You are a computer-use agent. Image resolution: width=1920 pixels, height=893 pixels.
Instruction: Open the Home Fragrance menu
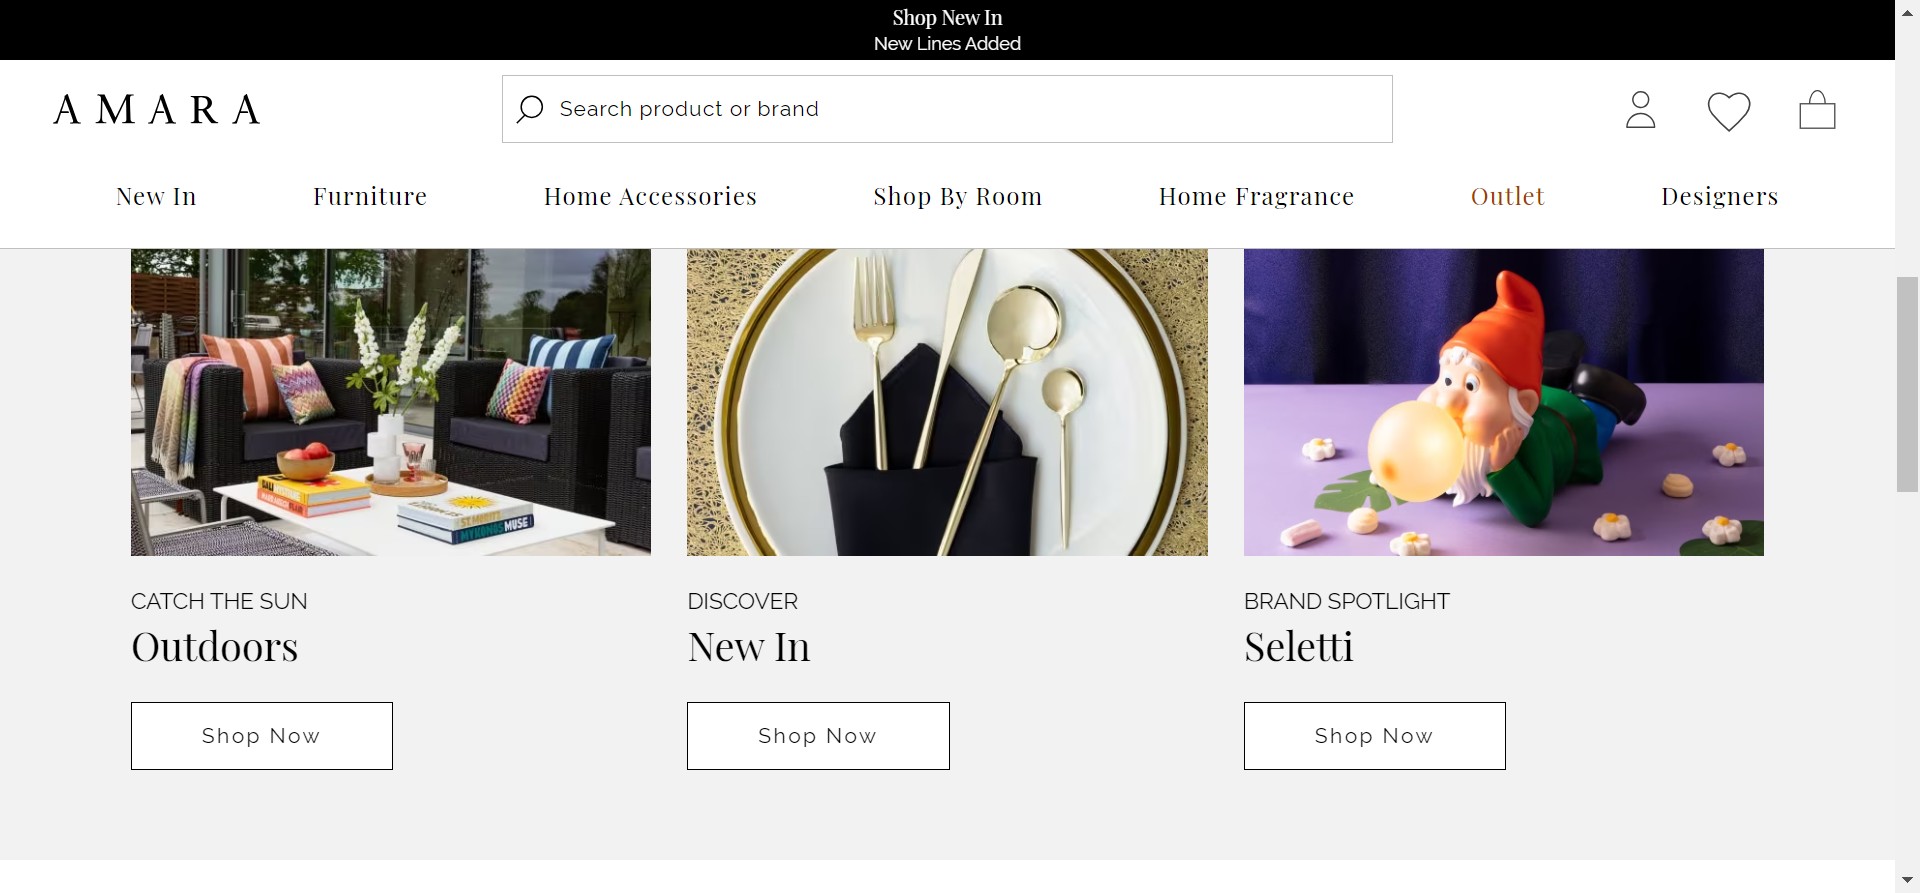(1256, 197)
